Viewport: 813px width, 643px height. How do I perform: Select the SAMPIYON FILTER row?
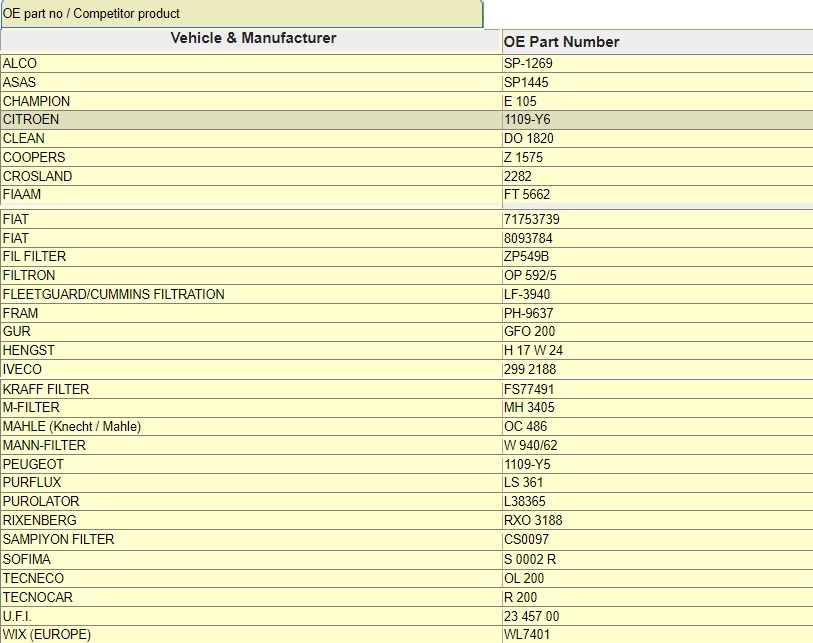[x=406, y=539]
